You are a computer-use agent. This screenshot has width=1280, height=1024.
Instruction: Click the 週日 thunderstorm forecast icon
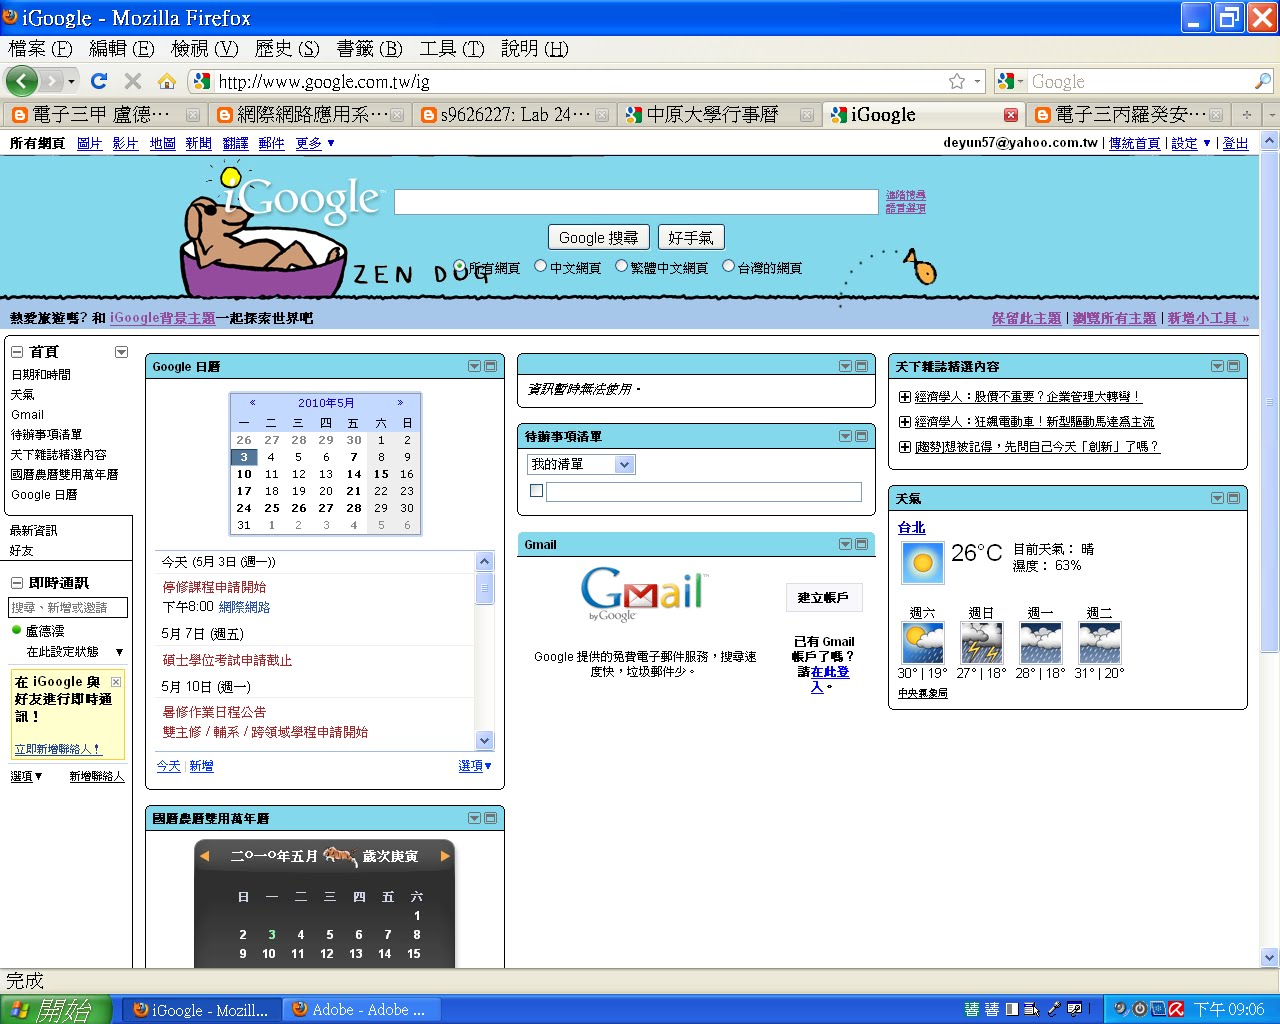point(982,643)
